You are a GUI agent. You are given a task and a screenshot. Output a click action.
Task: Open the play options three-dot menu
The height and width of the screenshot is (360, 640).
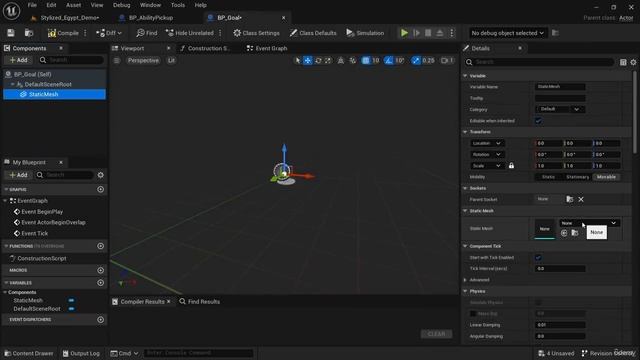451,33
